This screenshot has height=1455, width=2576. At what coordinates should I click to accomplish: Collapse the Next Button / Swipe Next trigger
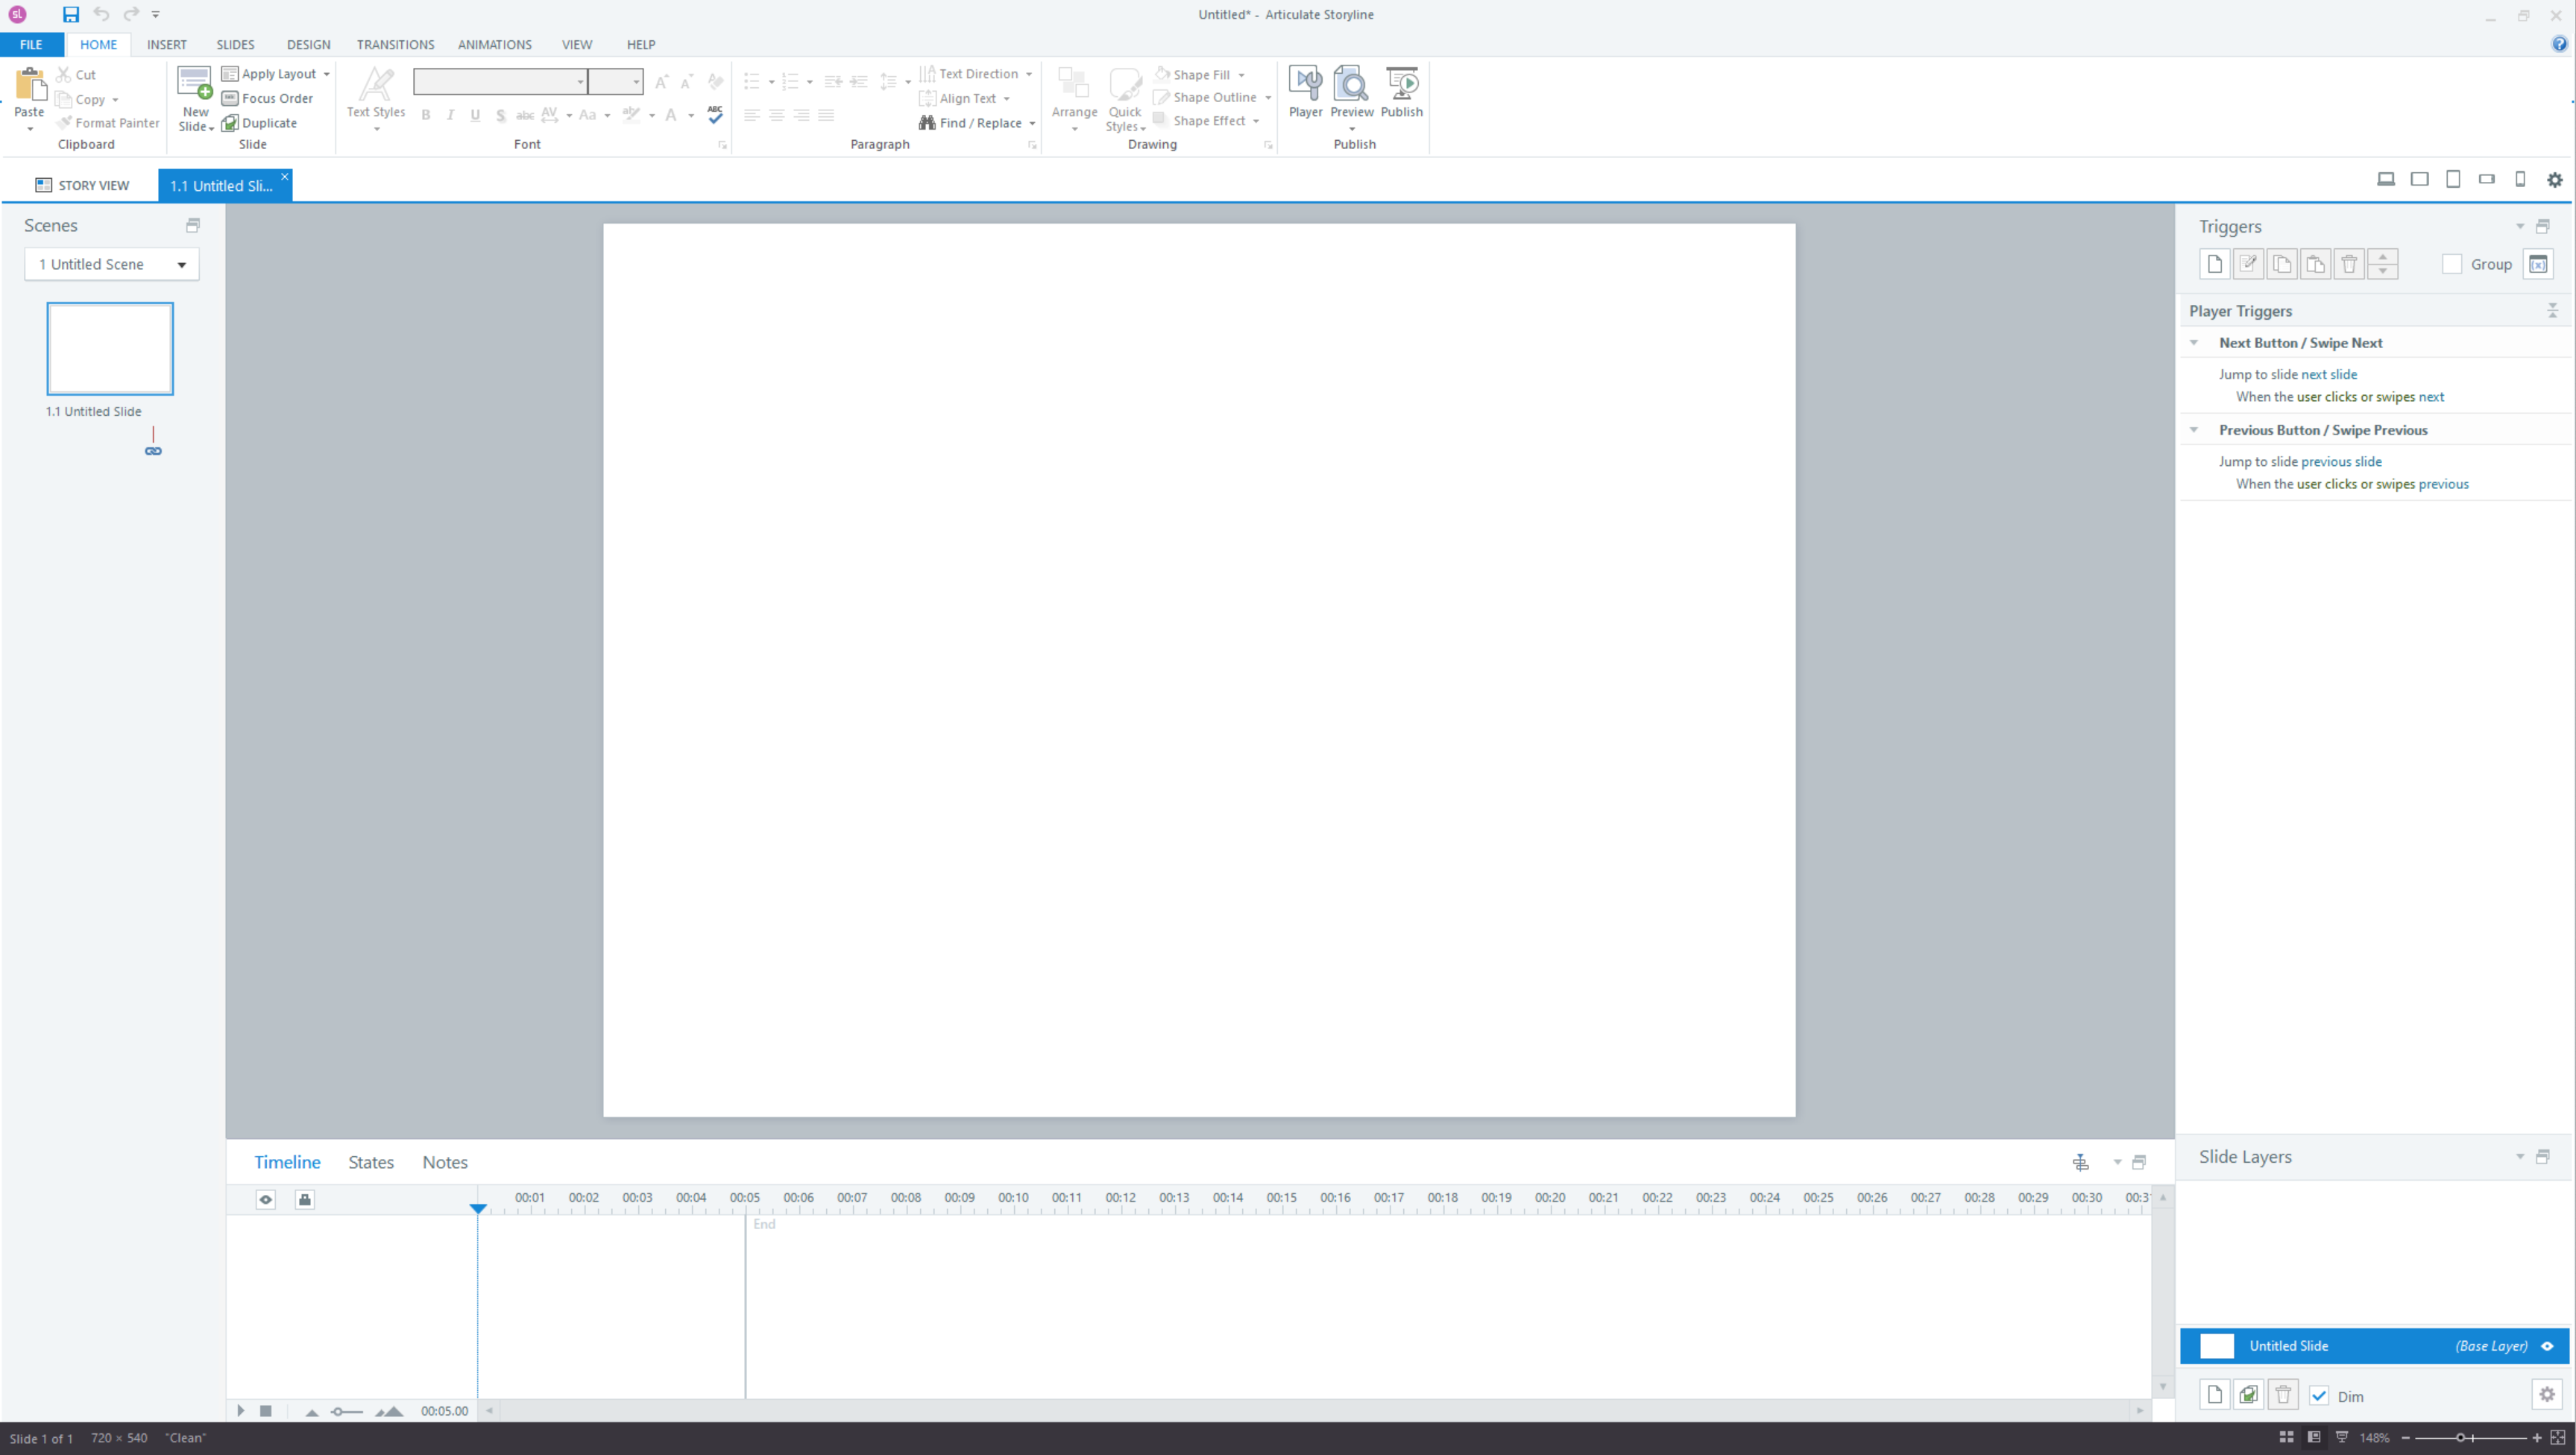click(x=2195, y=343)
